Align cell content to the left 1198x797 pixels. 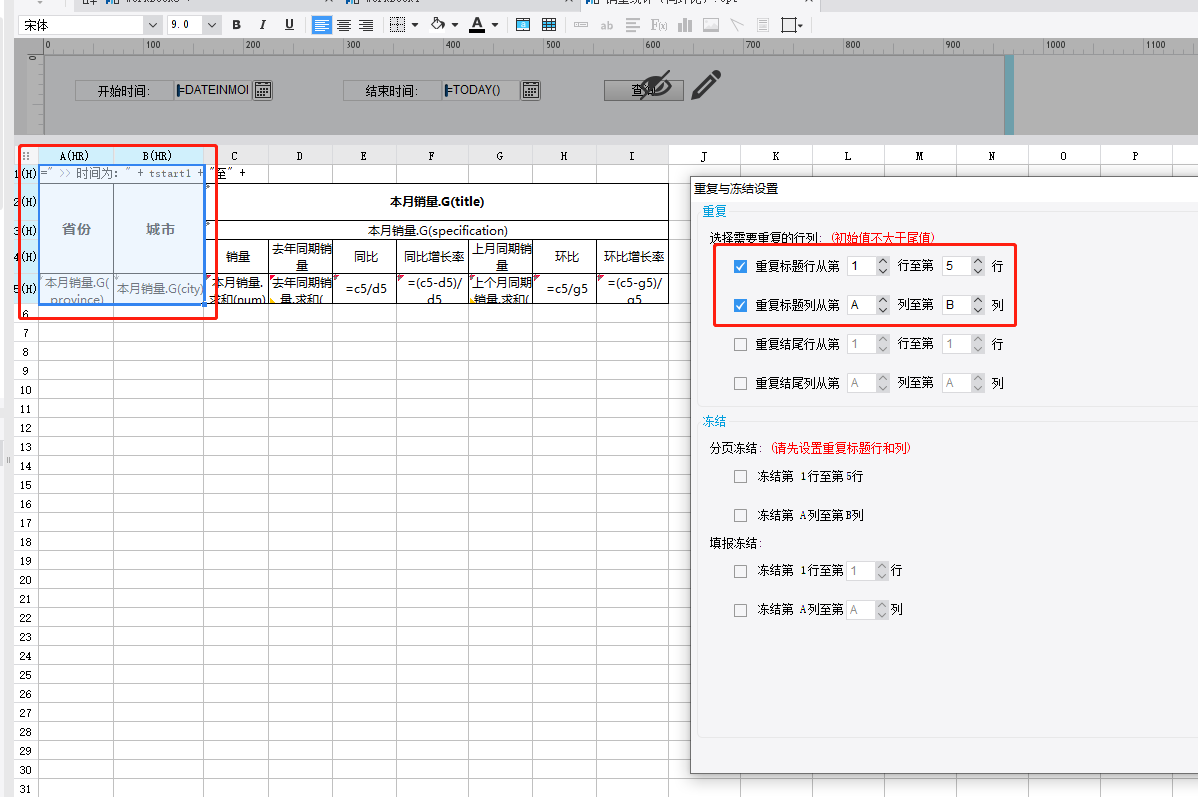(x=322, y=25)
